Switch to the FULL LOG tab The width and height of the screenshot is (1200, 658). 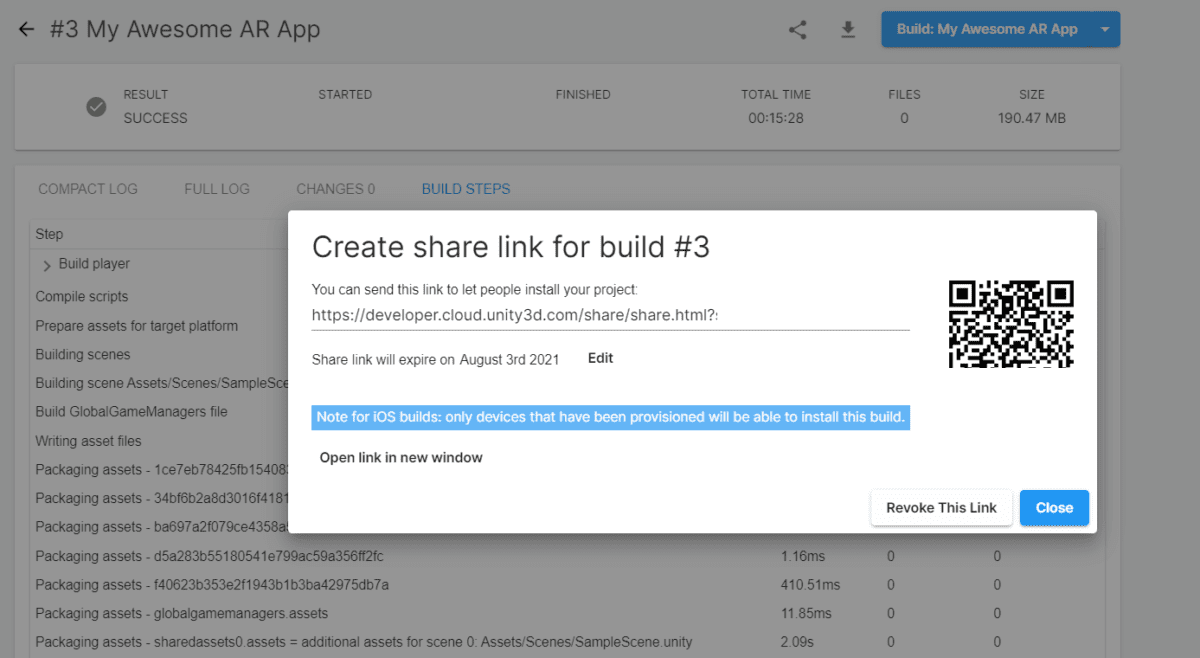[216, 188]
